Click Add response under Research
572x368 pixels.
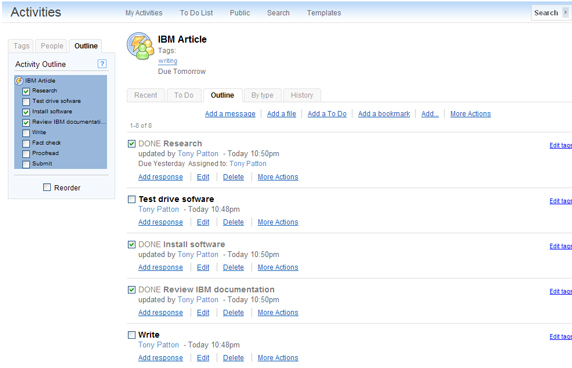pyautogui.click(x=161, y=177)
